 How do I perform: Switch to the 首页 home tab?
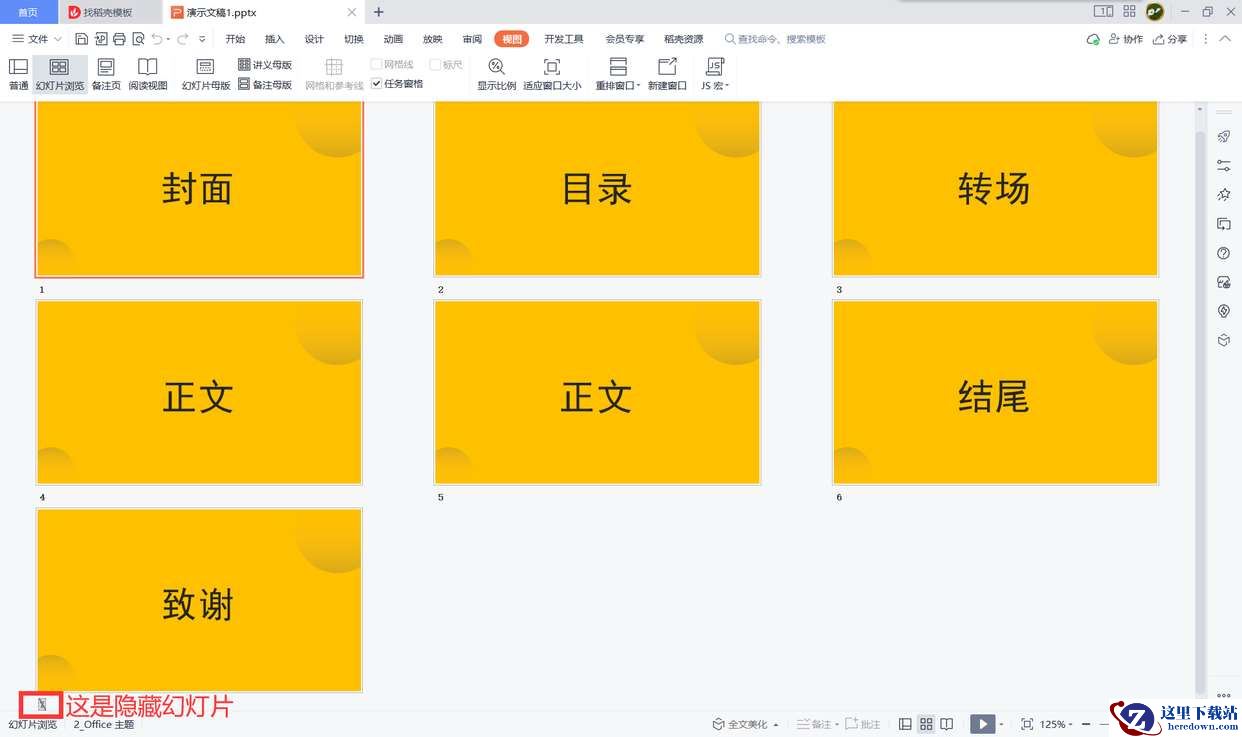pyautogui.click(x=28, y=12)
